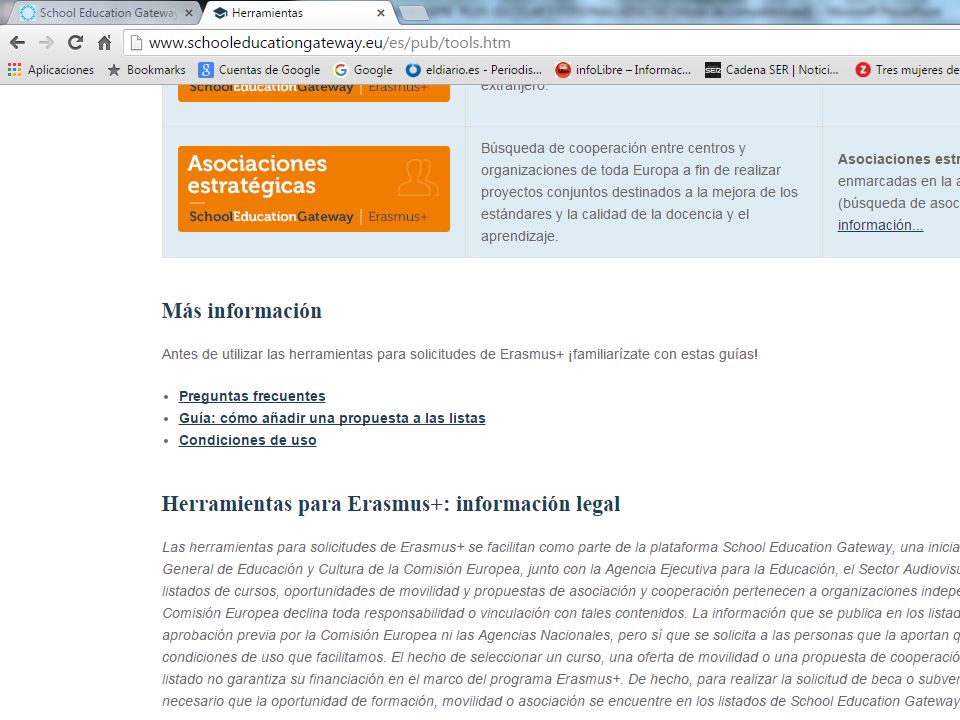Open the eldiario.es bookmark
Viewport: 960px width, 720px height.
[x=474, y=70]
